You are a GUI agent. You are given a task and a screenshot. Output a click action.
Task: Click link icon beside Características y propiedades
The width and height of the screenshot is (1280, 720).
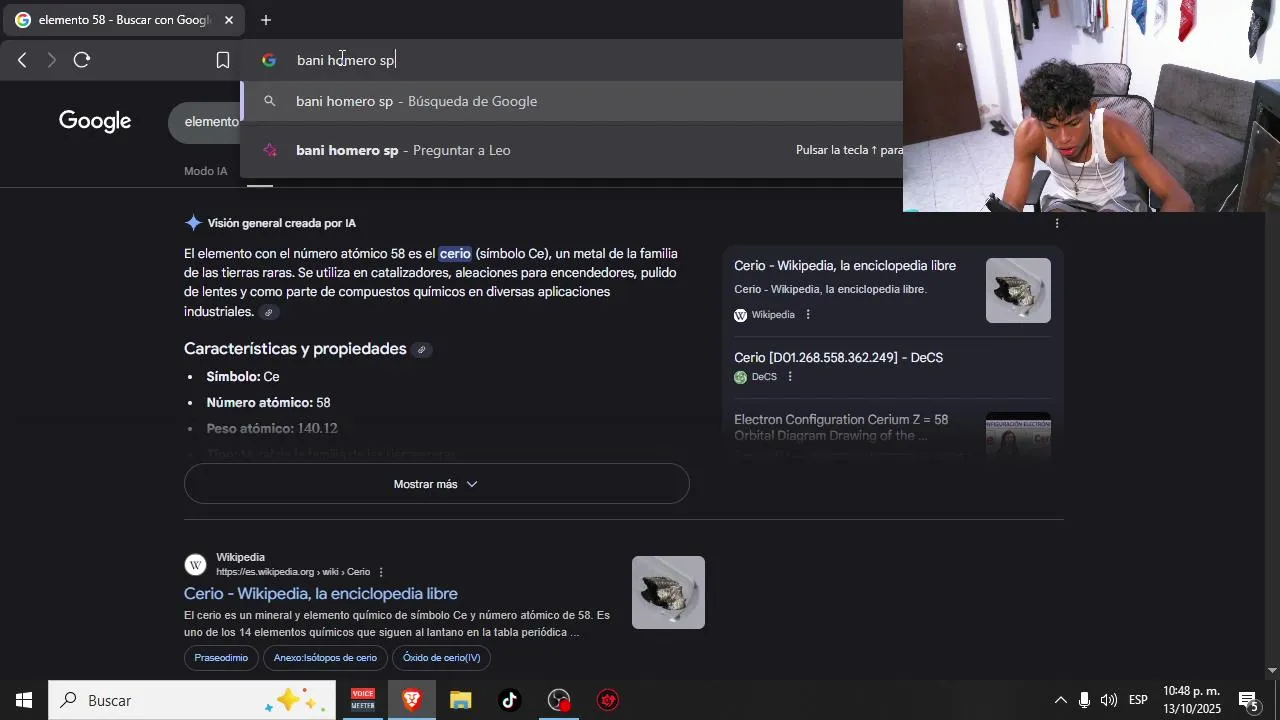point(421,350)
